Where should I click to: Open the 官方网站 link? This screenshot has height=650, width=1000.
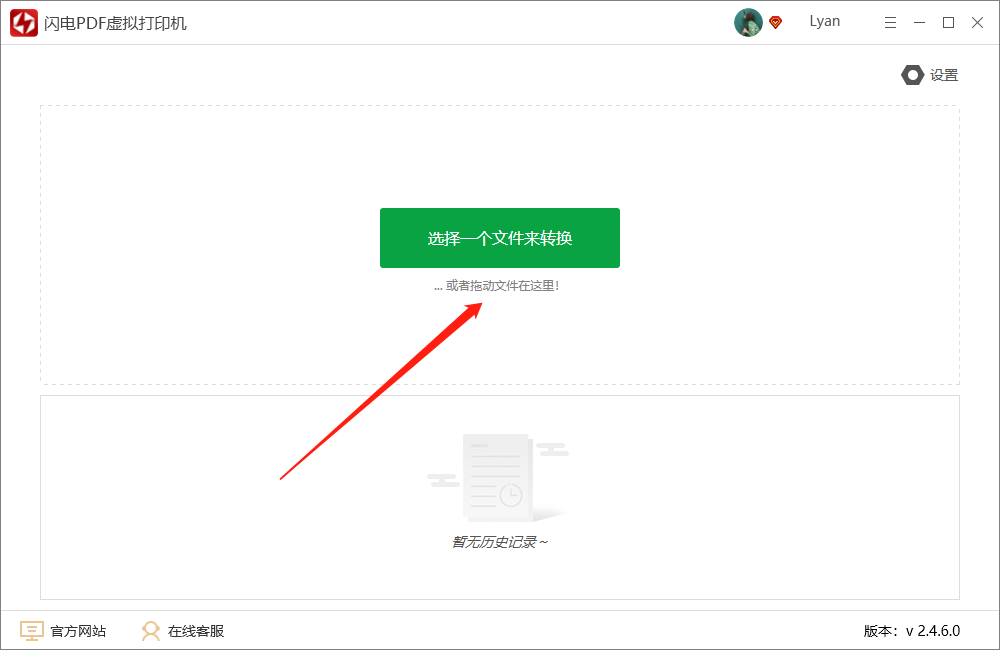click(78, 631)
